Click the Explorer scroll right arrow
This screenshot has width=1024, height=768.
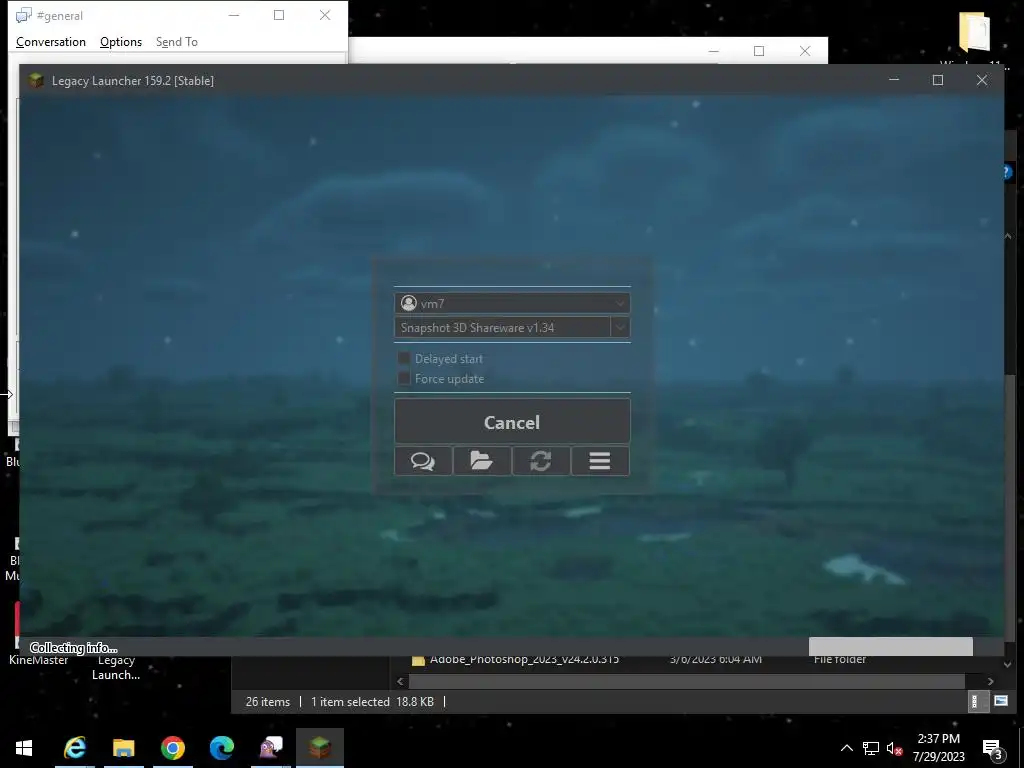tap(991, 681)
